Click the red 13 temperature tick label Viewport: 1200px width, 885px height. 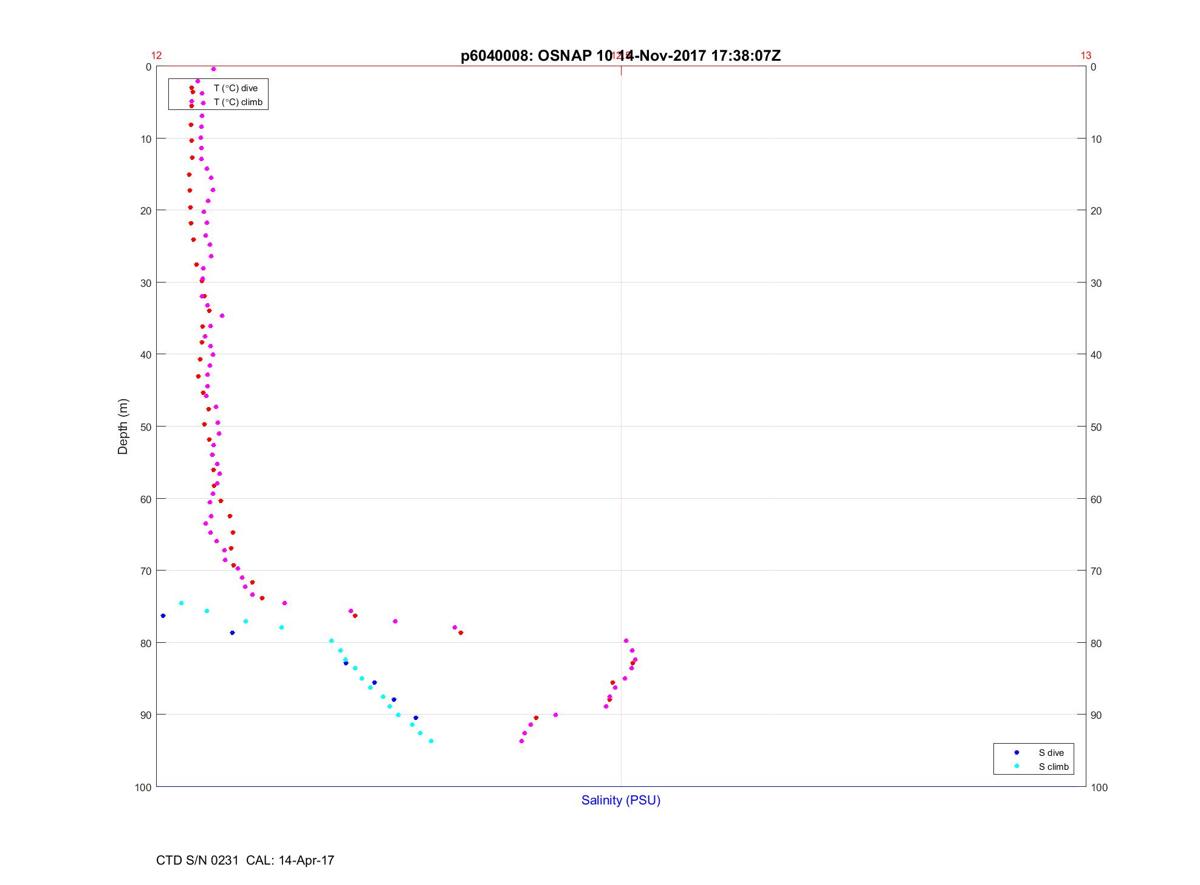pos(1086,56)
